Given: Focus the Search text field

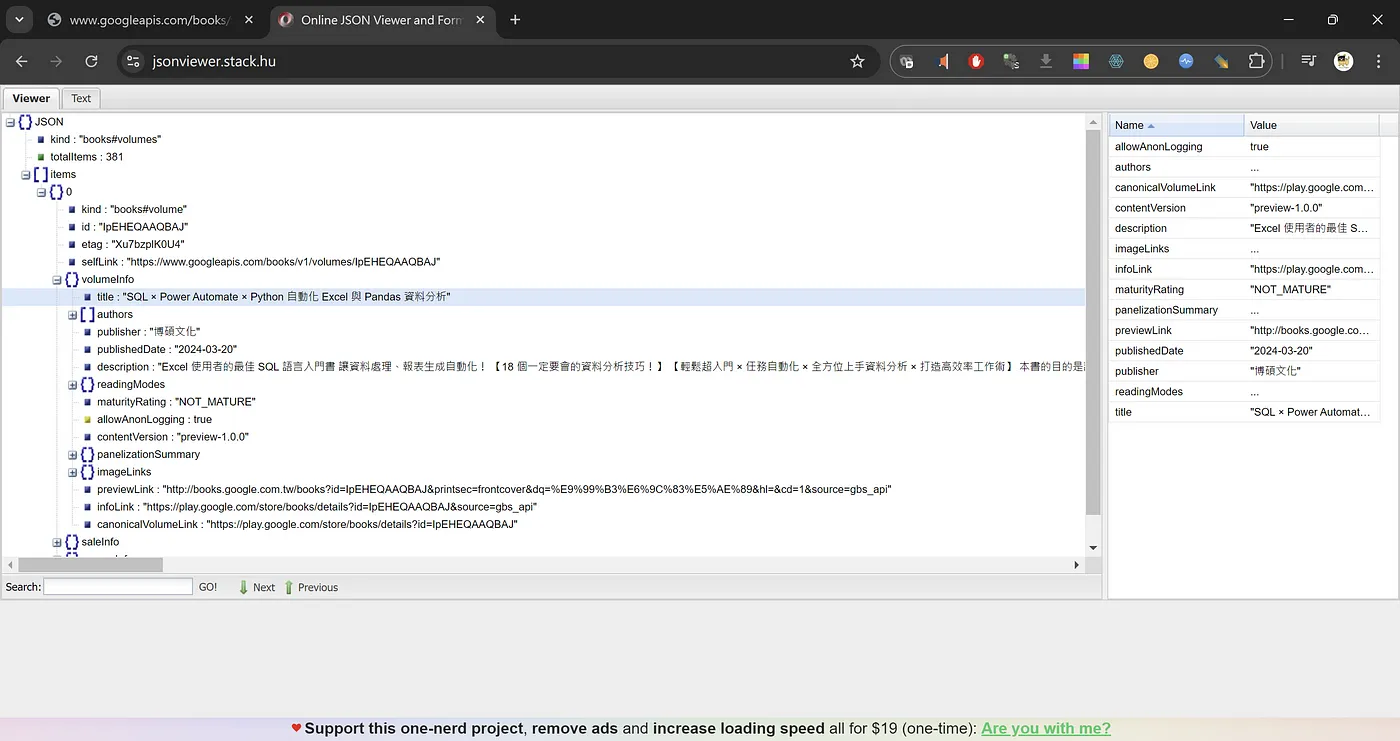Looking at the screenshot, I should pos(118,587).
